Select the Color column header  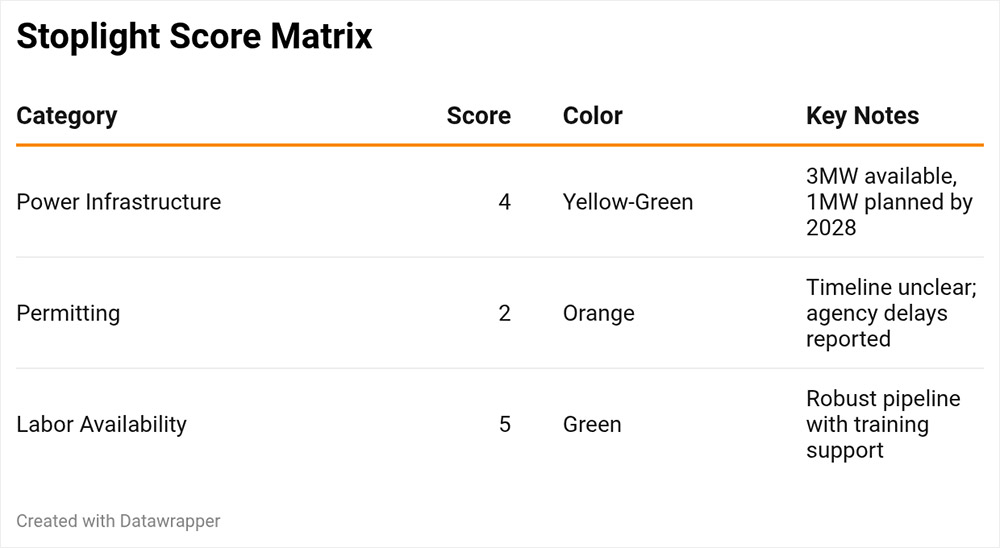point(593,116)
